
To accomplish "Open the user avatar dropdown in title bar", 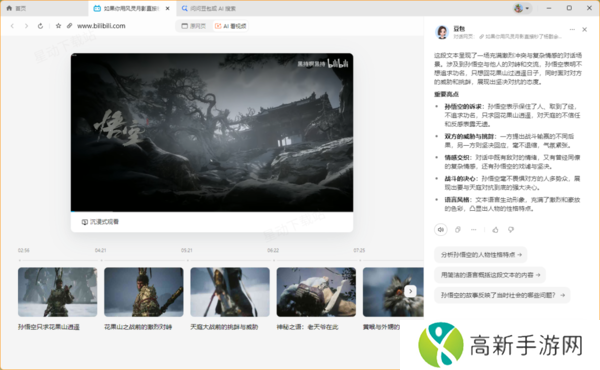I will click(522, 8).
